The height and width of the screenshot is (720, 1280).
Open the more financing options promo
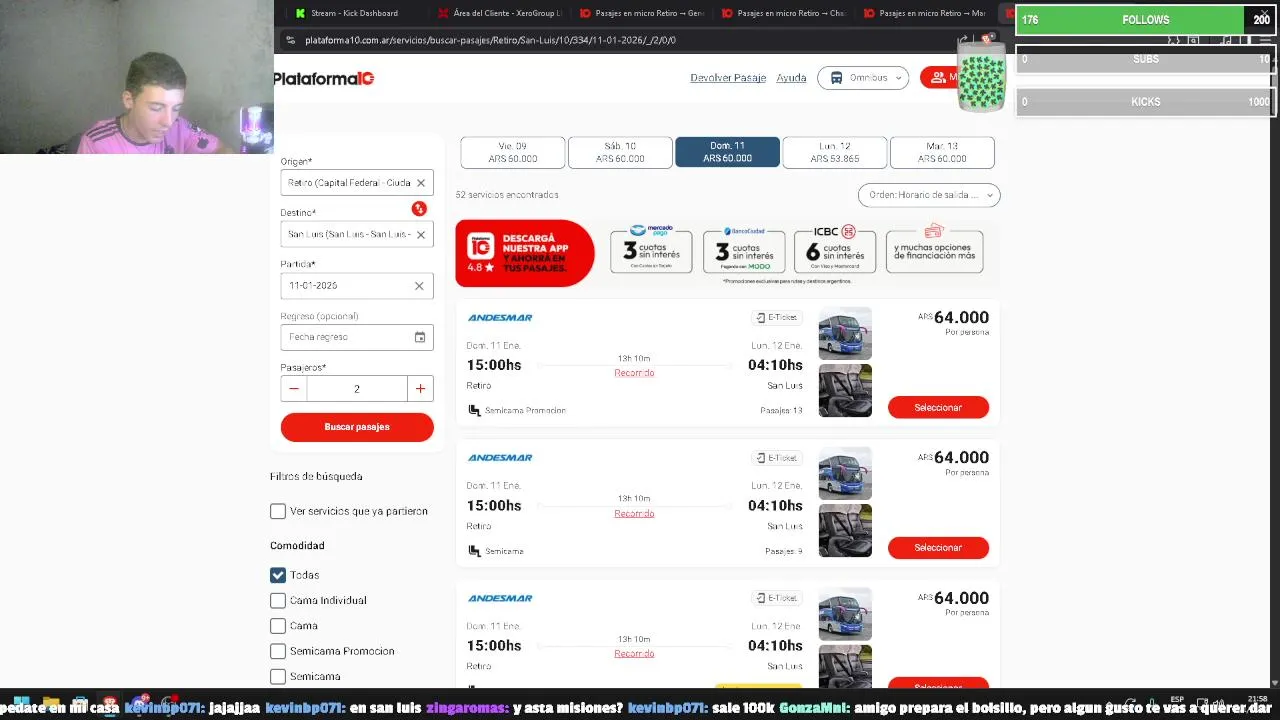[934, 250]
